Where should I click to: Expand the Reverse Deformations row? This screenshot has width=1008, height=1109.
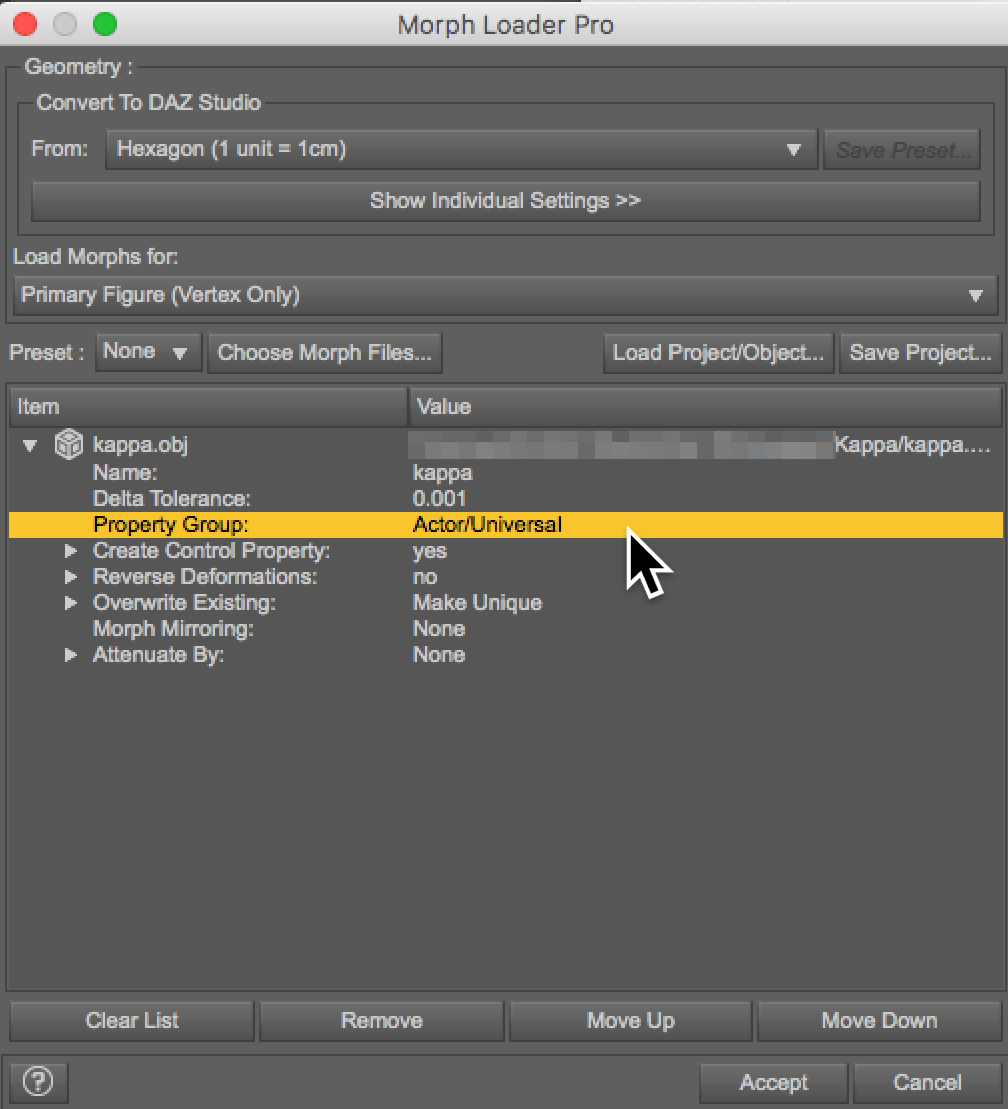70,577
